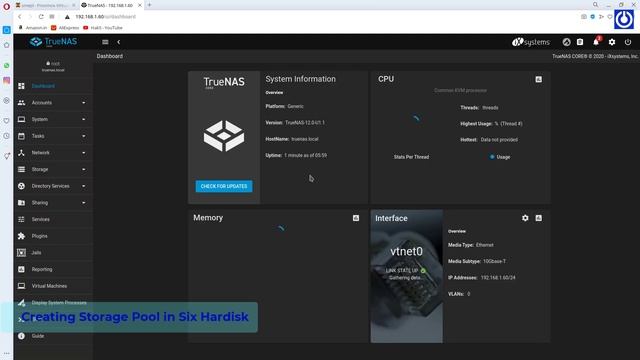Image resolution: width=640 pixels, height=360 pixels.
Task: Expand the Storage menu arrow
Action: [x=84, y=169]
